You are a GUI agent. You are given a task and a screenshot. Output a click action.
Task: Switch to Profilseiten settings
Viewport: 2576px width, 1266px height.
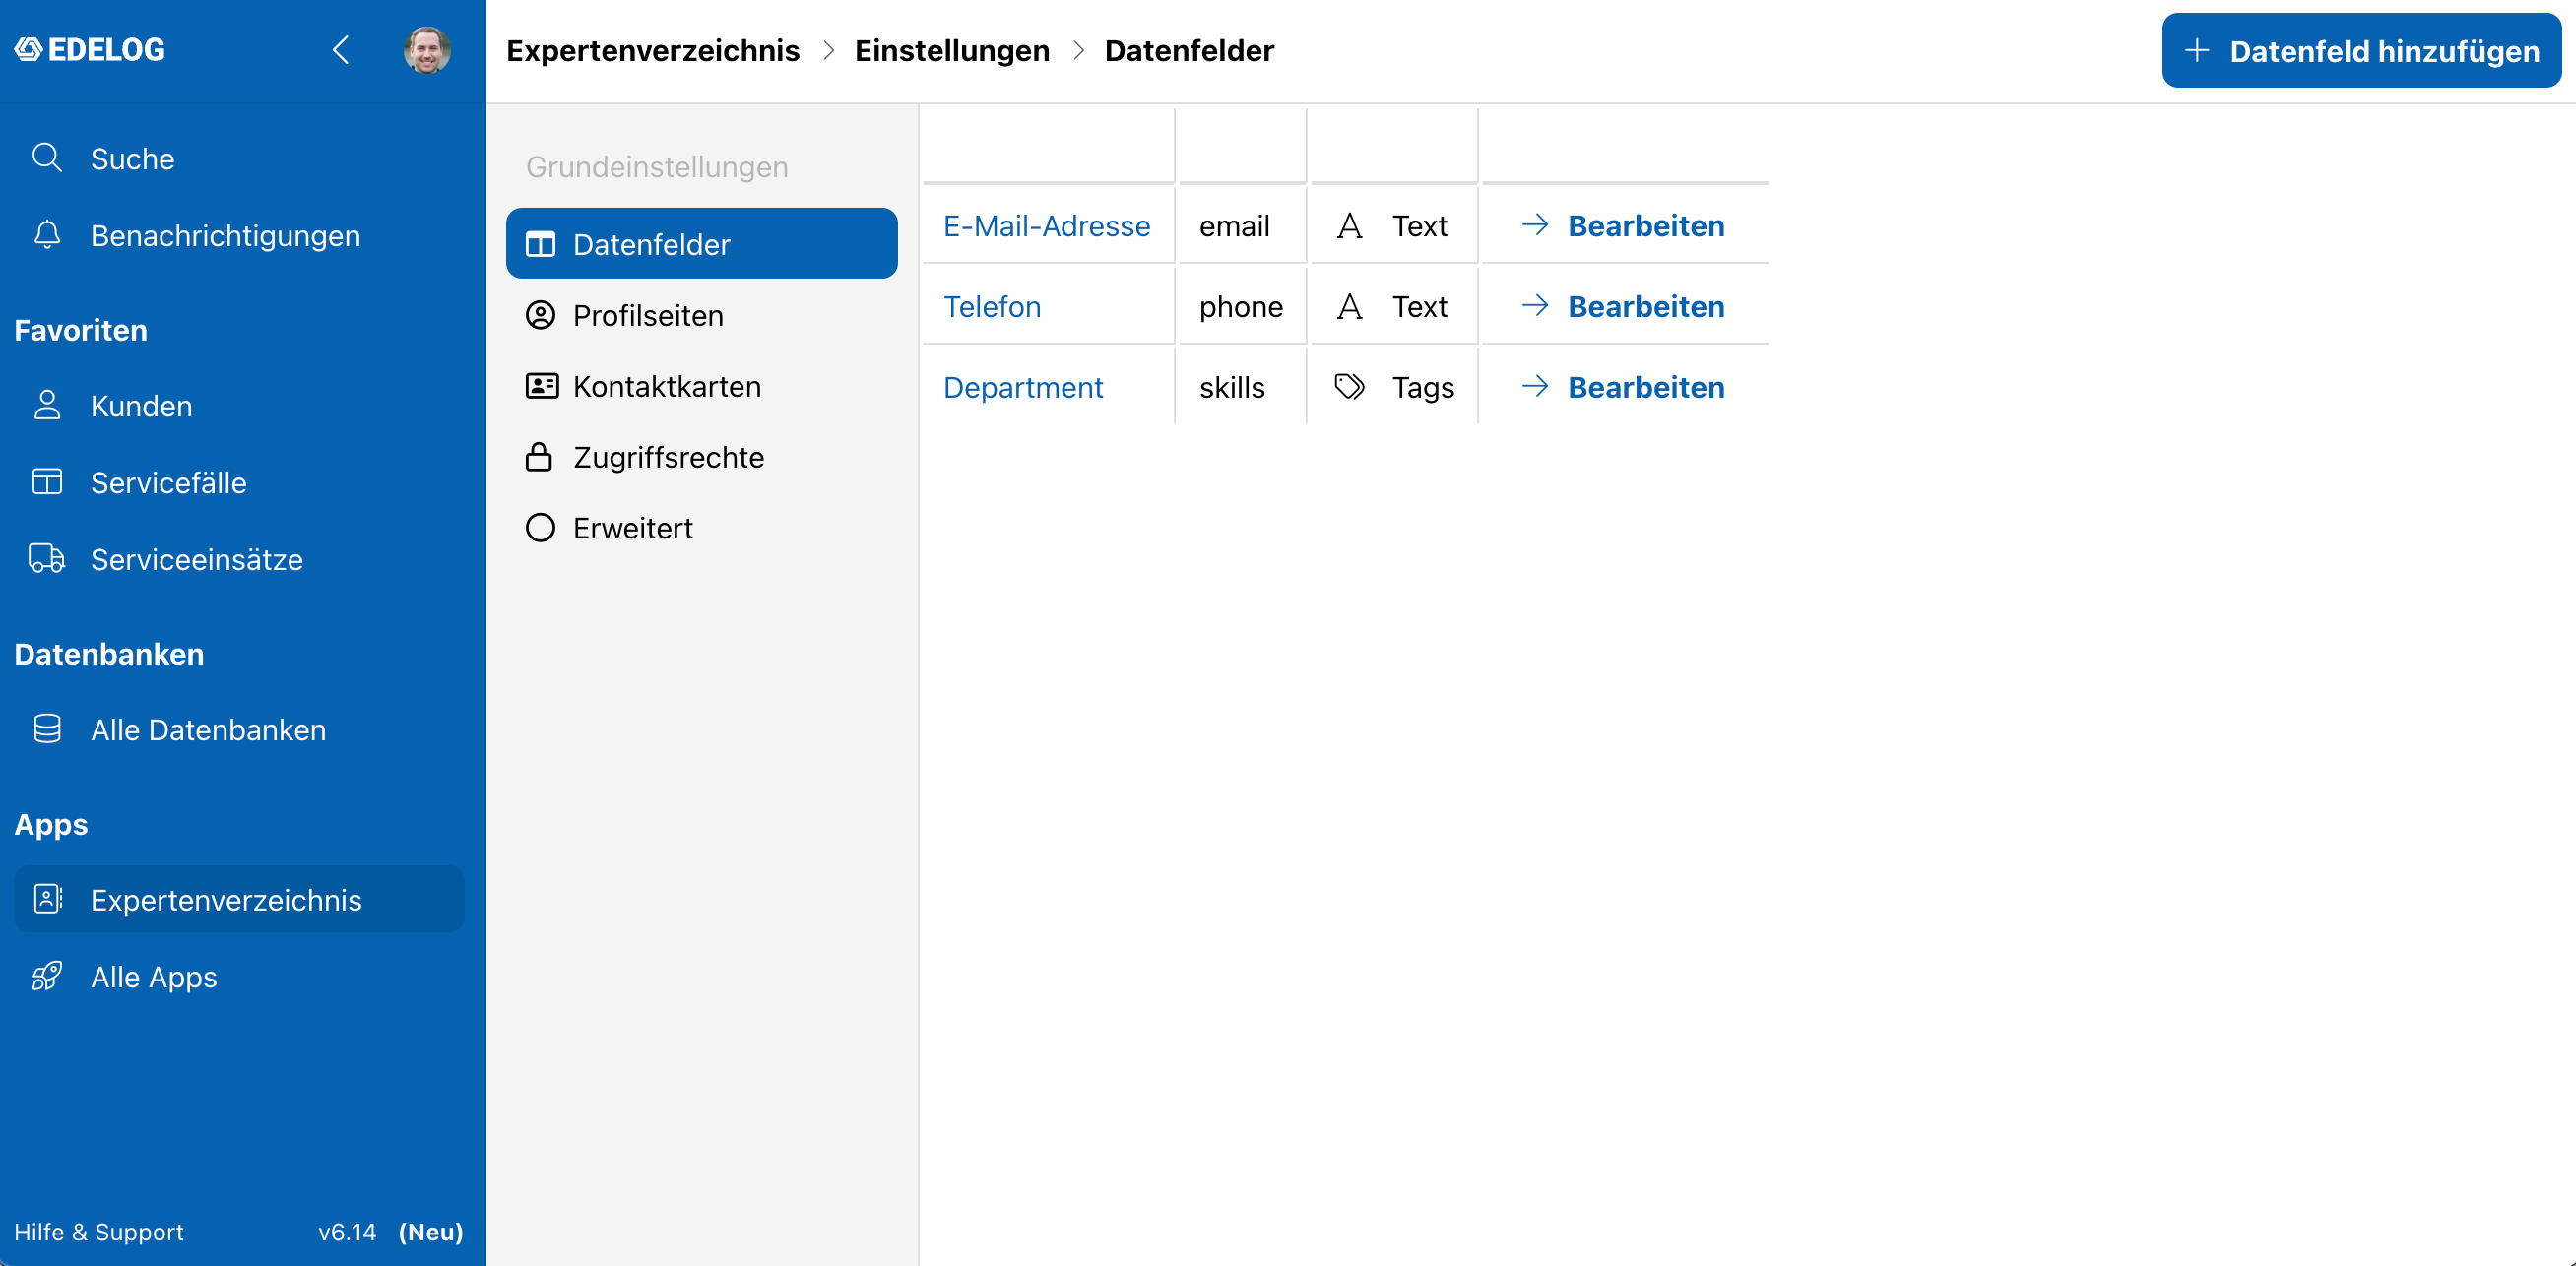tap(701, 315)
